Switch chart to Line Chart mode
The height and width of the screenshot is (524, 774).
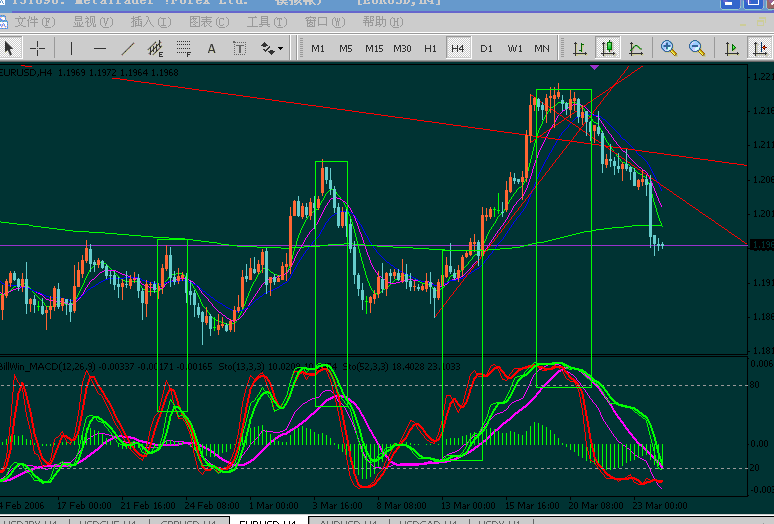tap(636, 48)
